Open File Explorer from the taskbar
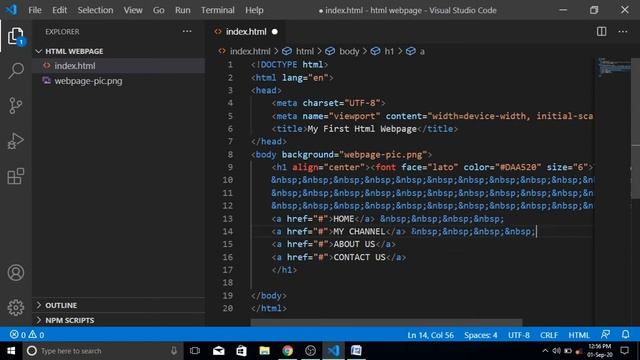Image resolution: width=640 pixels, height=360 pixels. tap(264, 351)
